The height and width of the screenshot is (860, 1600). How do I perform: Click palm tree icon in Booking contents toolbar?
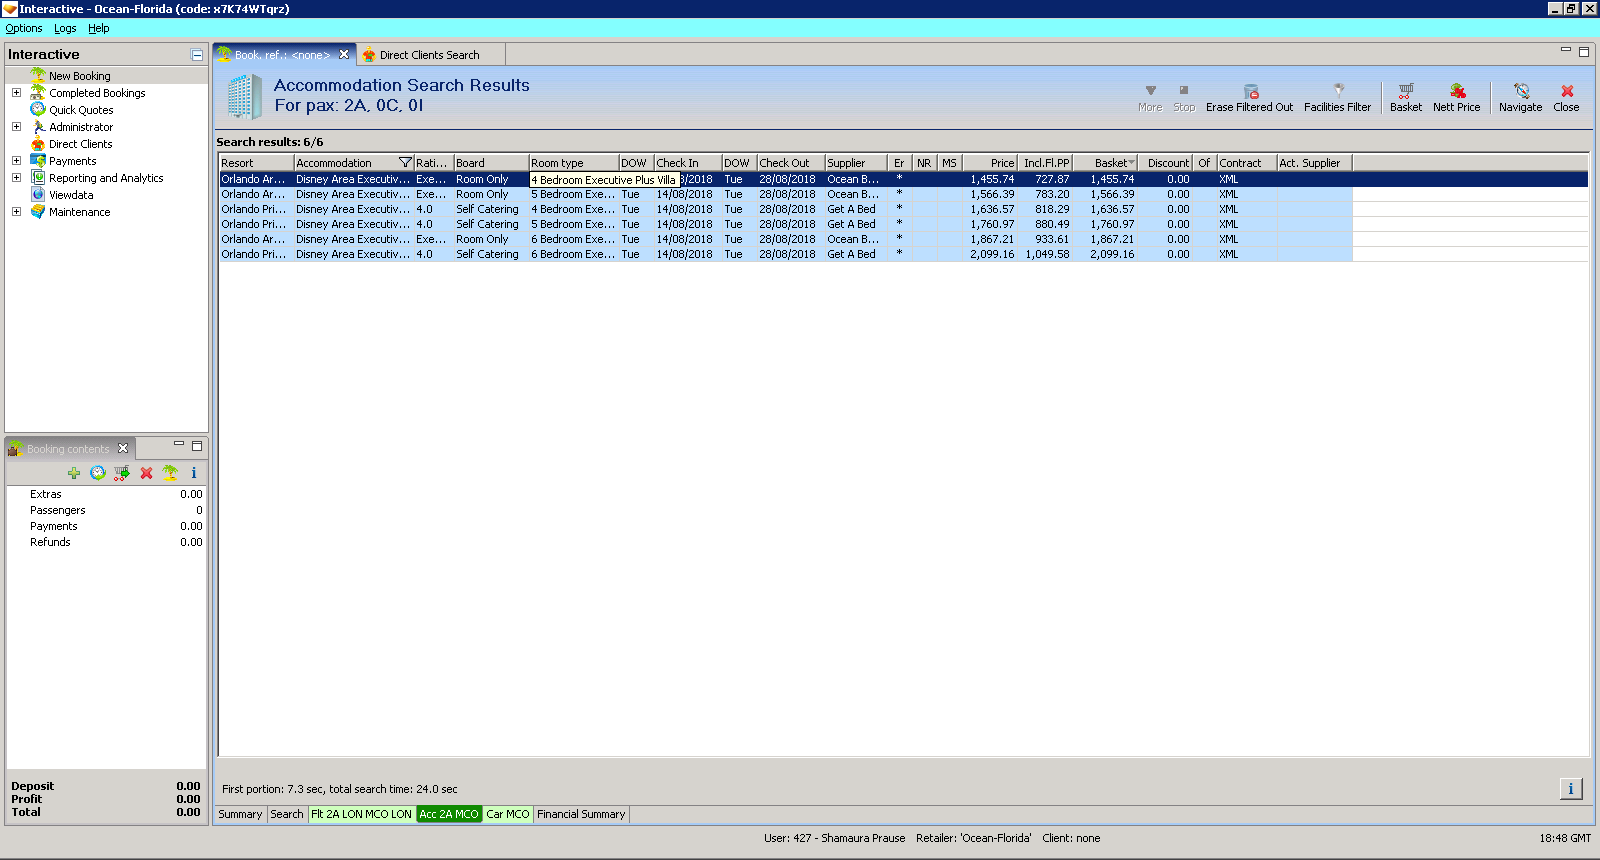click(x=170, y=473)
